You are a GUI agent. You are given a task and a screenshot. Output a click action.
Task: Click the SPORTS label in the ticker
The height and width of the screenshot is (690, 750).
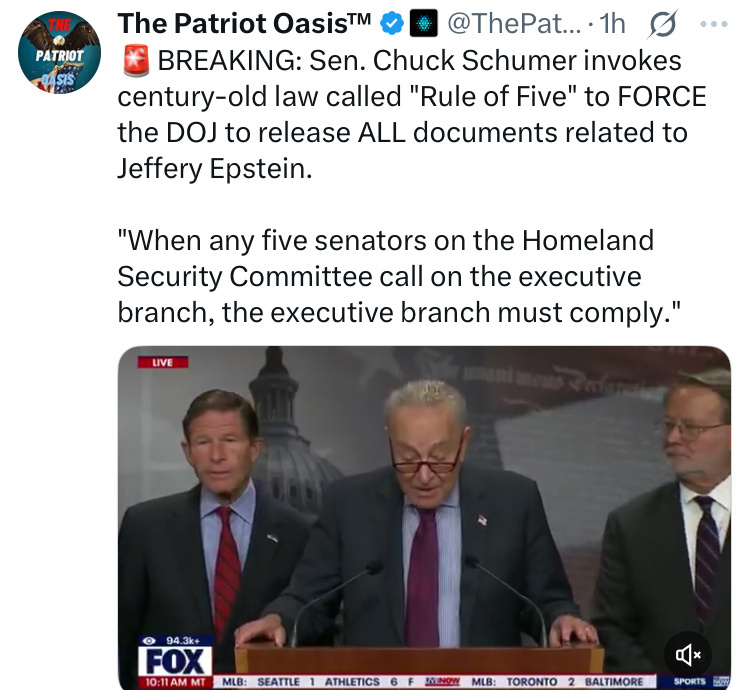coord(689,681)
